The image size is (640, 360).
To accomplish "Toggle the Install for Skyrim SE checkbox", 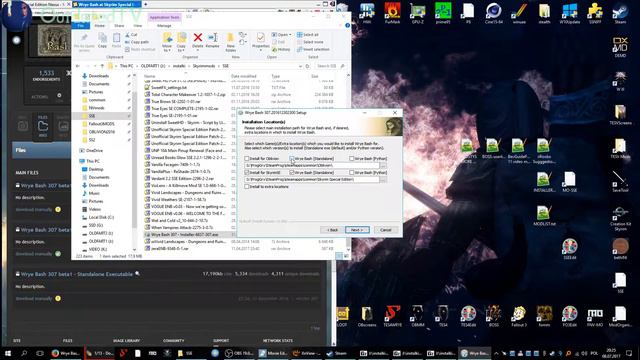I will click(247, 173).
